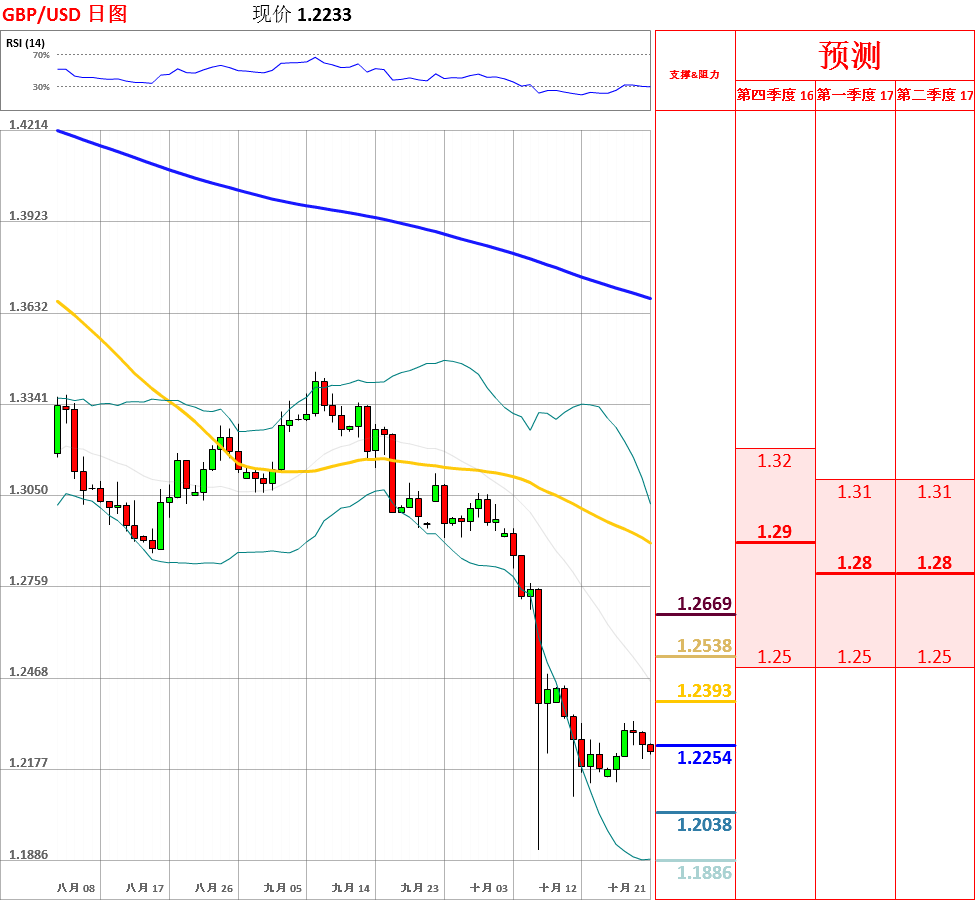Click the 1.2759 price axis label

[29, 580]
